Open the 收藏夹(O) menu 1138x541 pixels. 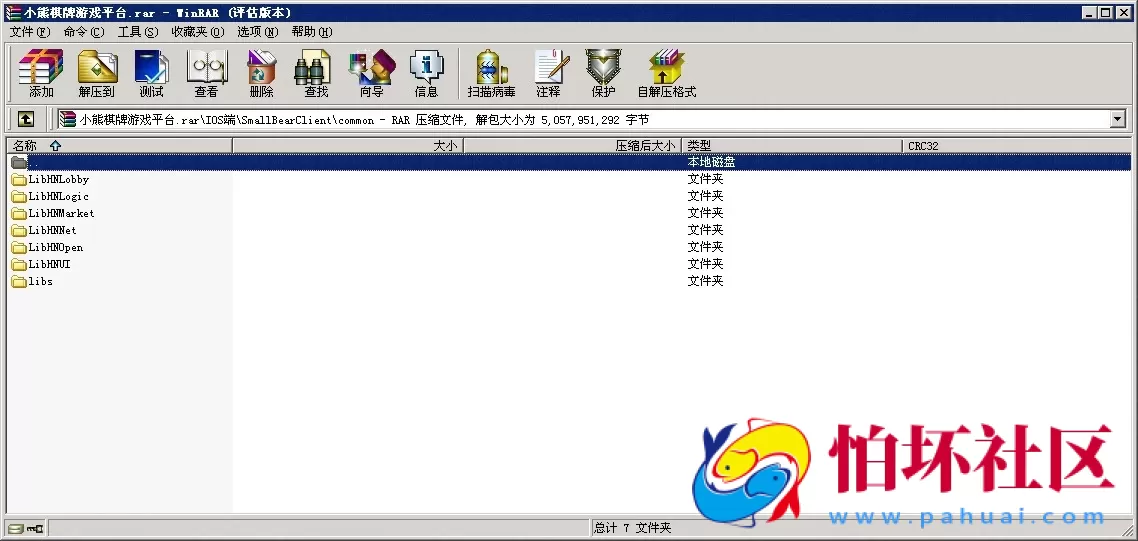tap(197, 32)
